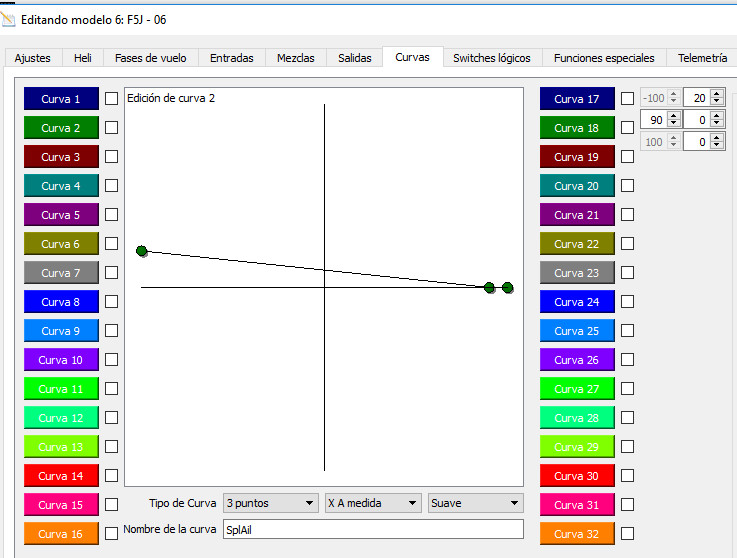Toggle the Curva 17 checkbox
This screenshot has width=737, height=558.
tap(627, 99)
